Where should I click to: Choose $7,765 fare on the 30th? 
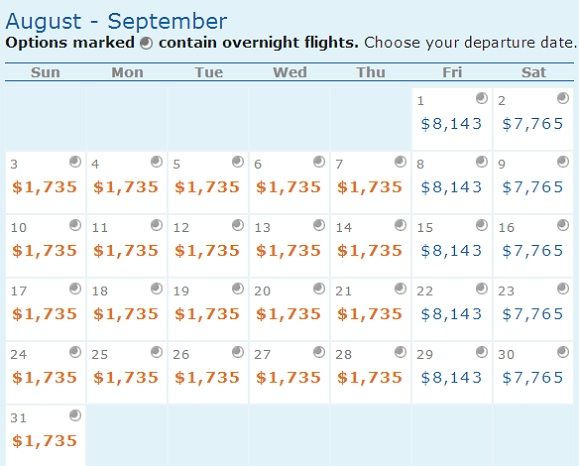[532, 378]
